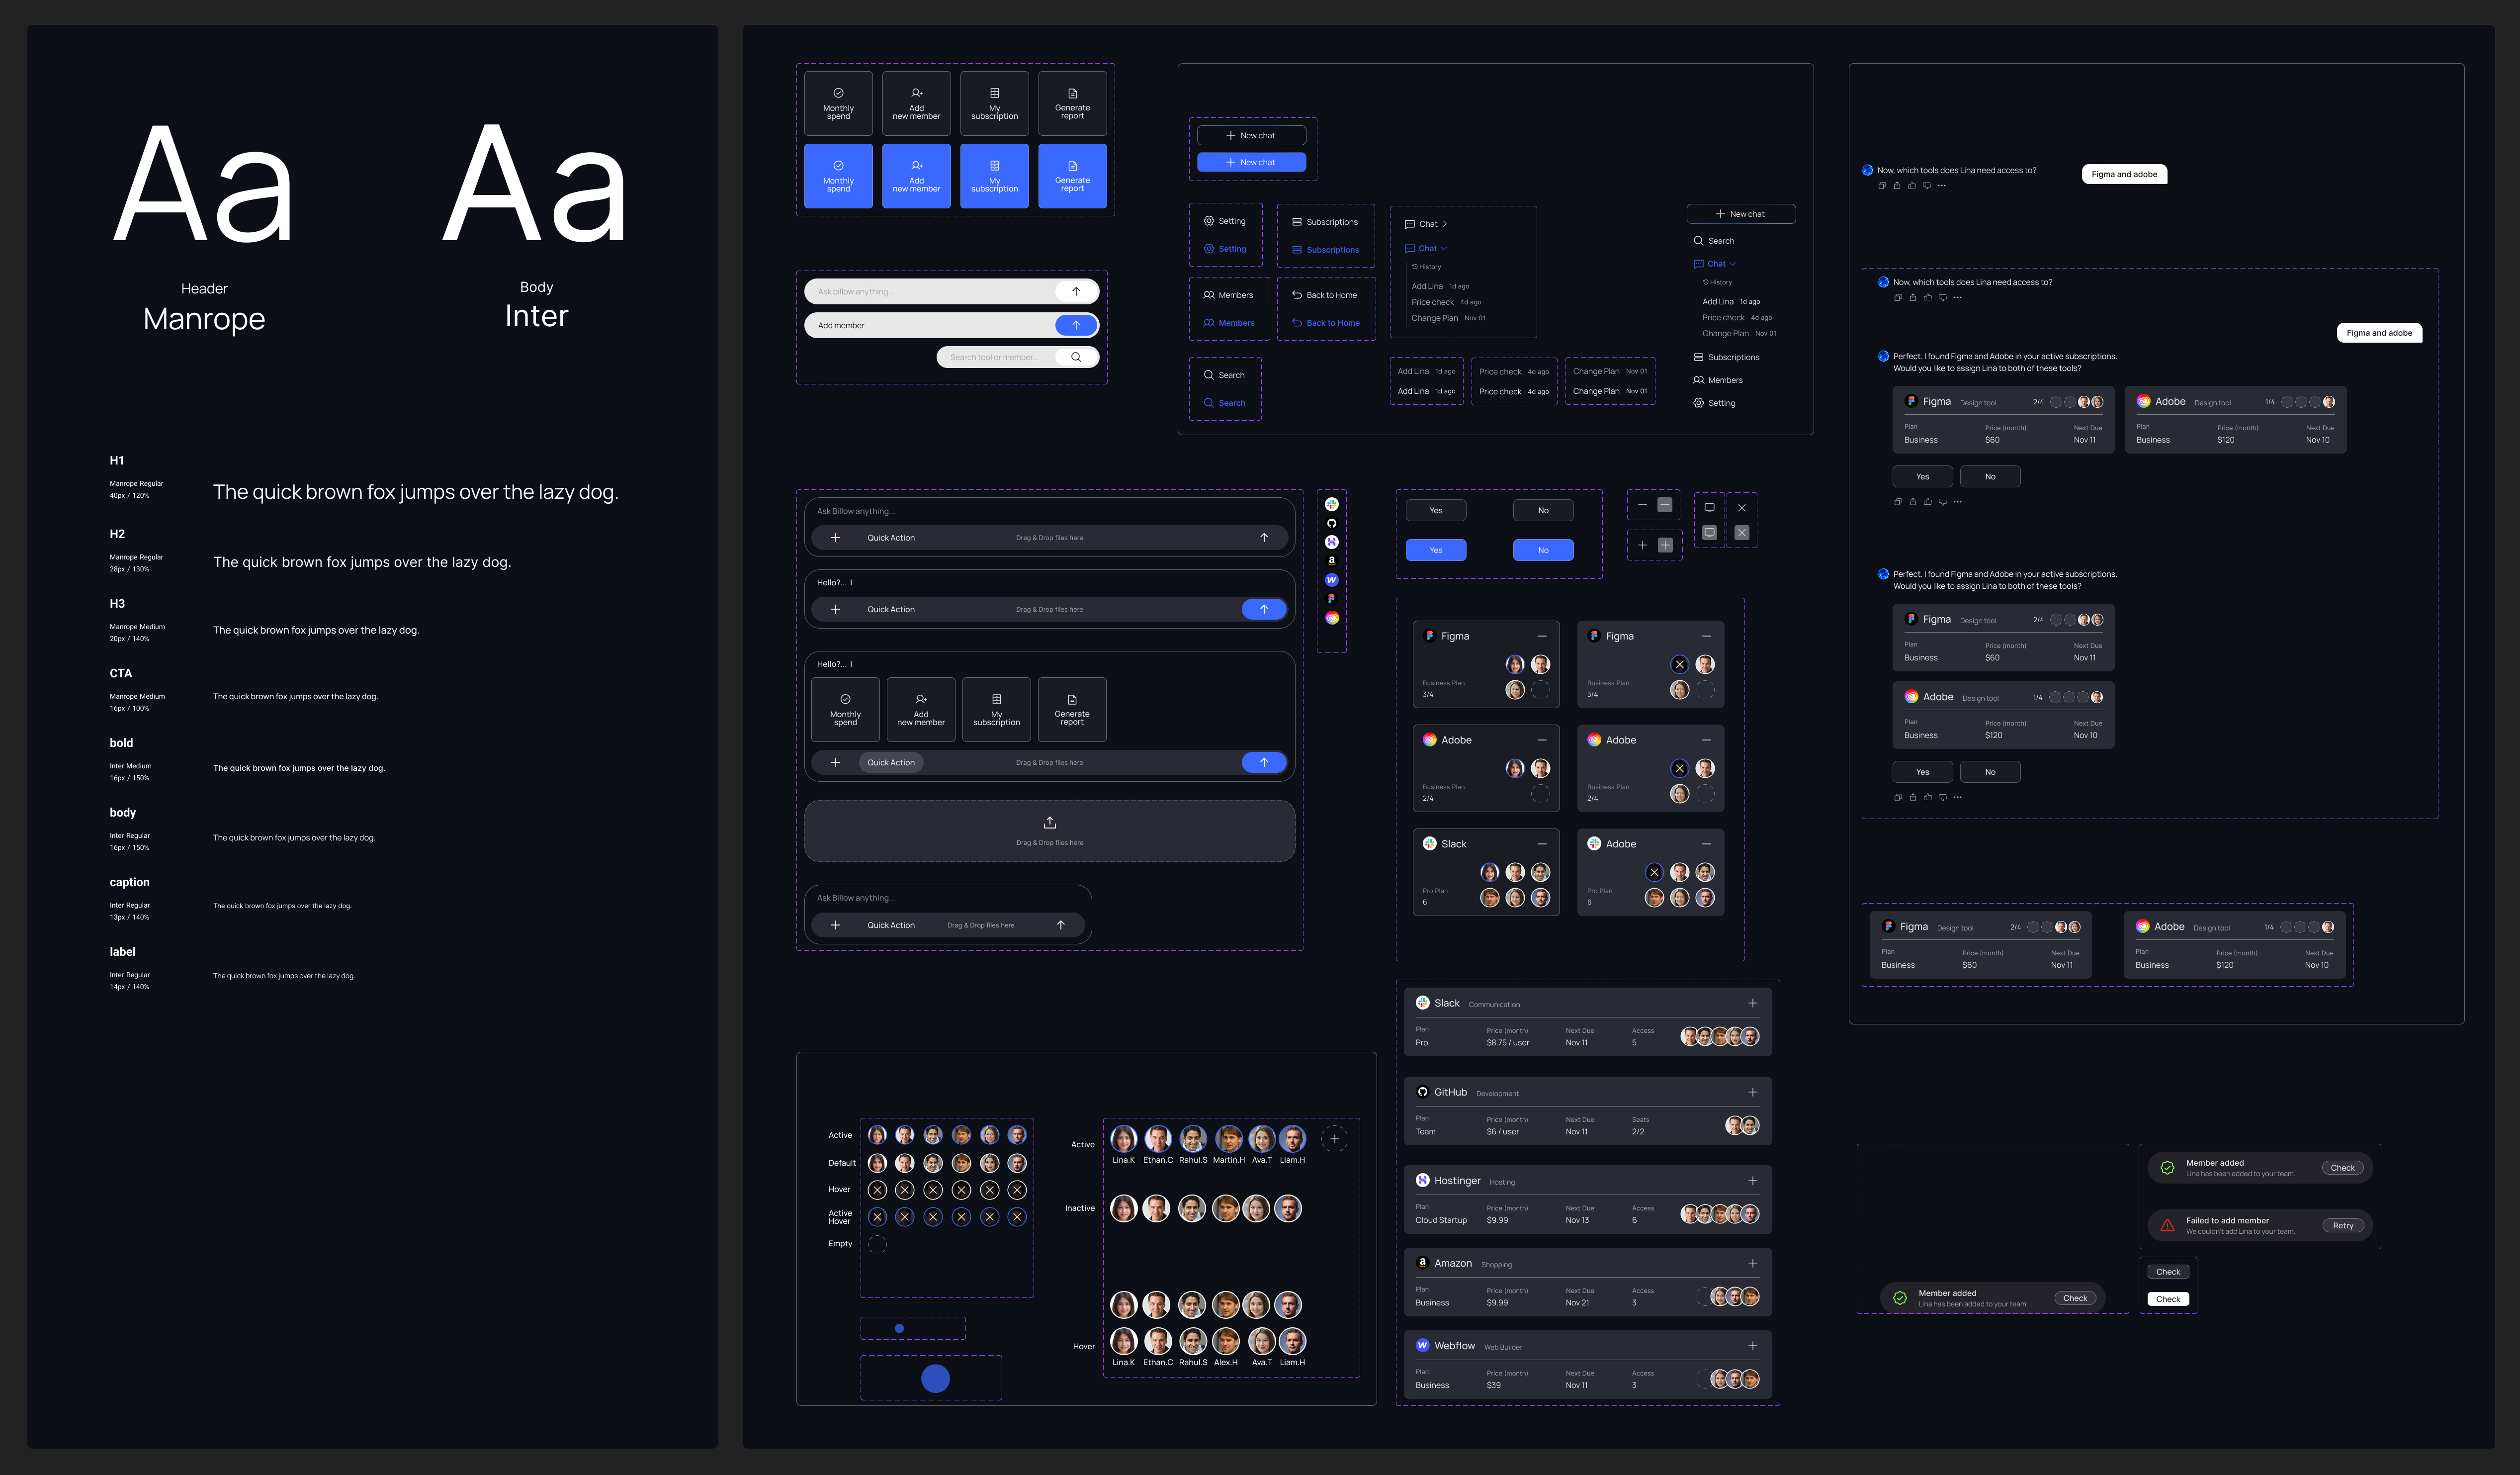Click the GitHub logo in the vertical logo strip
2520x1475 pixels.
click(1331, 523)
